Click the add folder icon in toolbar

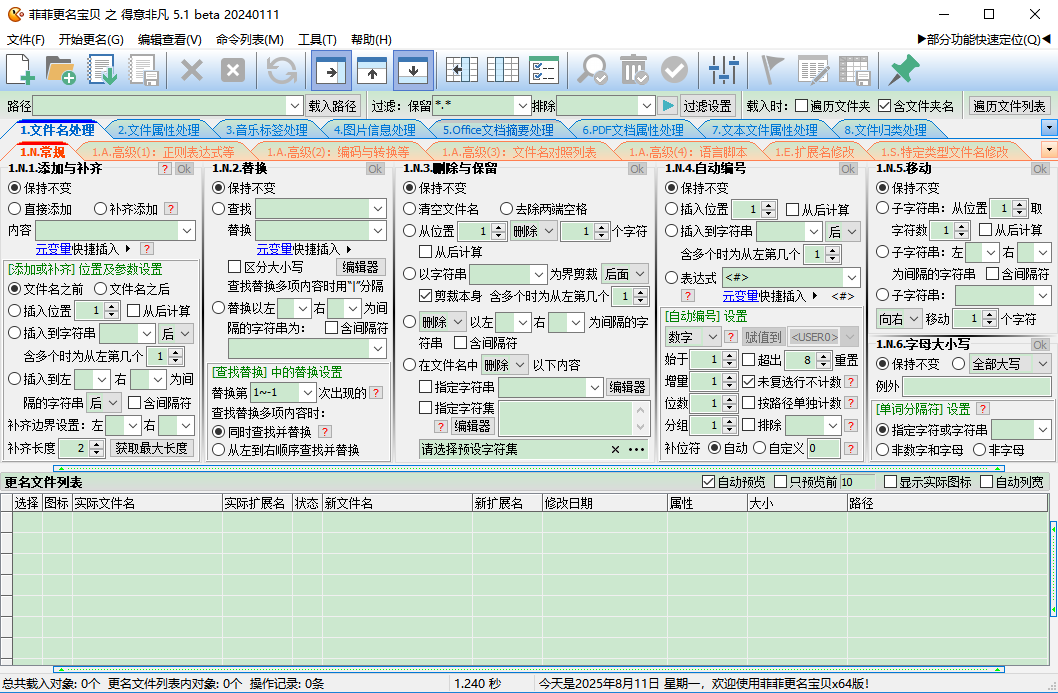(61, 70)
